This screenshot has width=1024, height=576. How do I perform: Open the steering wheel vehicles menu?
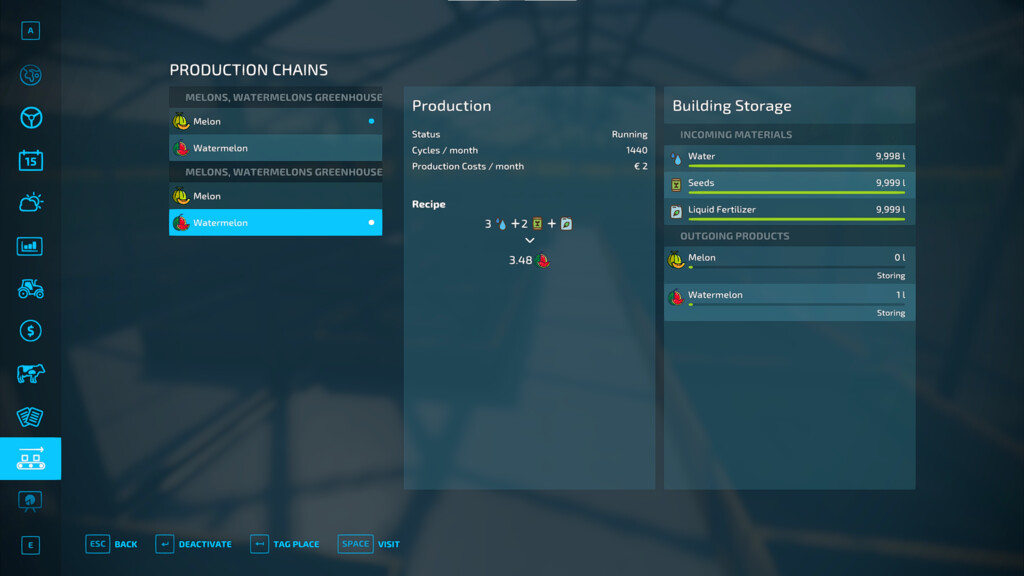coord(31,118)
